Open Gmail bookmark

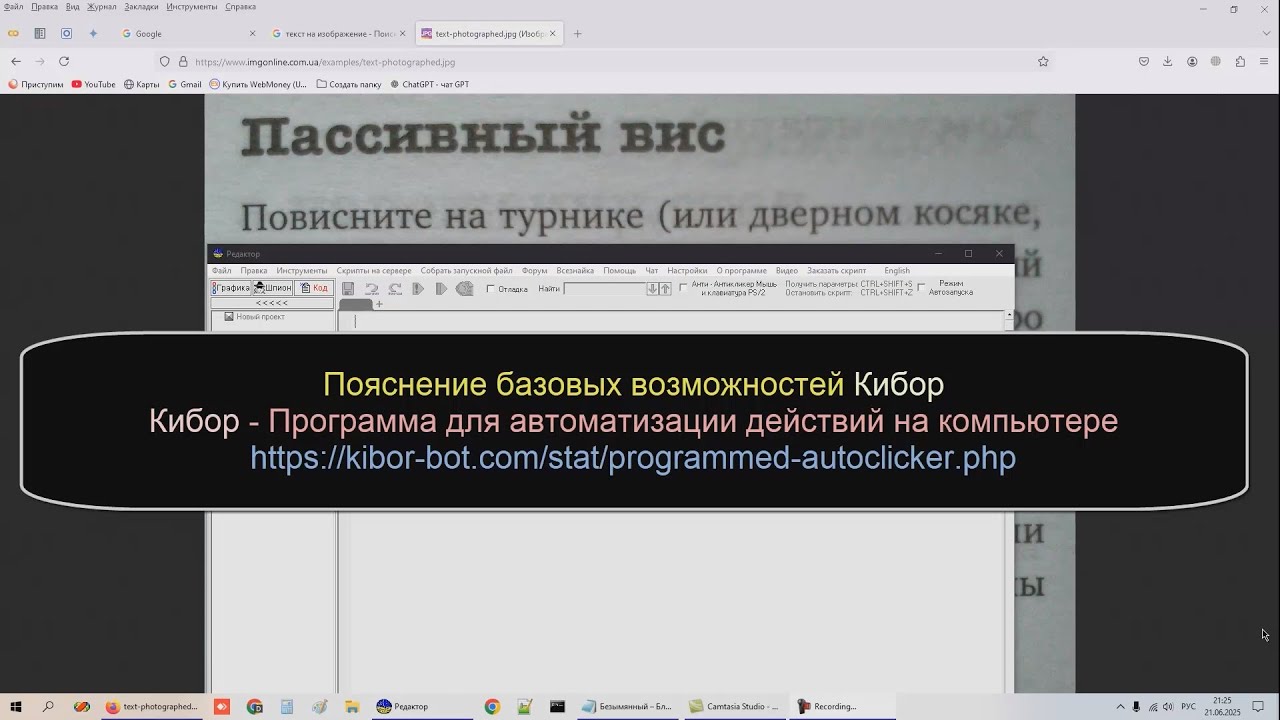coord(184,84)
